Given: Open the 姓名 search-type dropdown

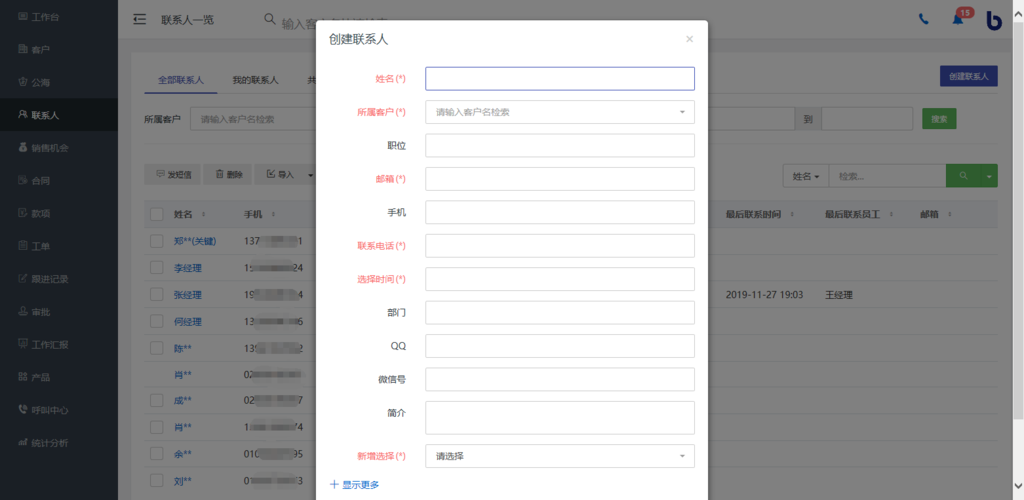Looking at the screenshot, I should 806,176.
